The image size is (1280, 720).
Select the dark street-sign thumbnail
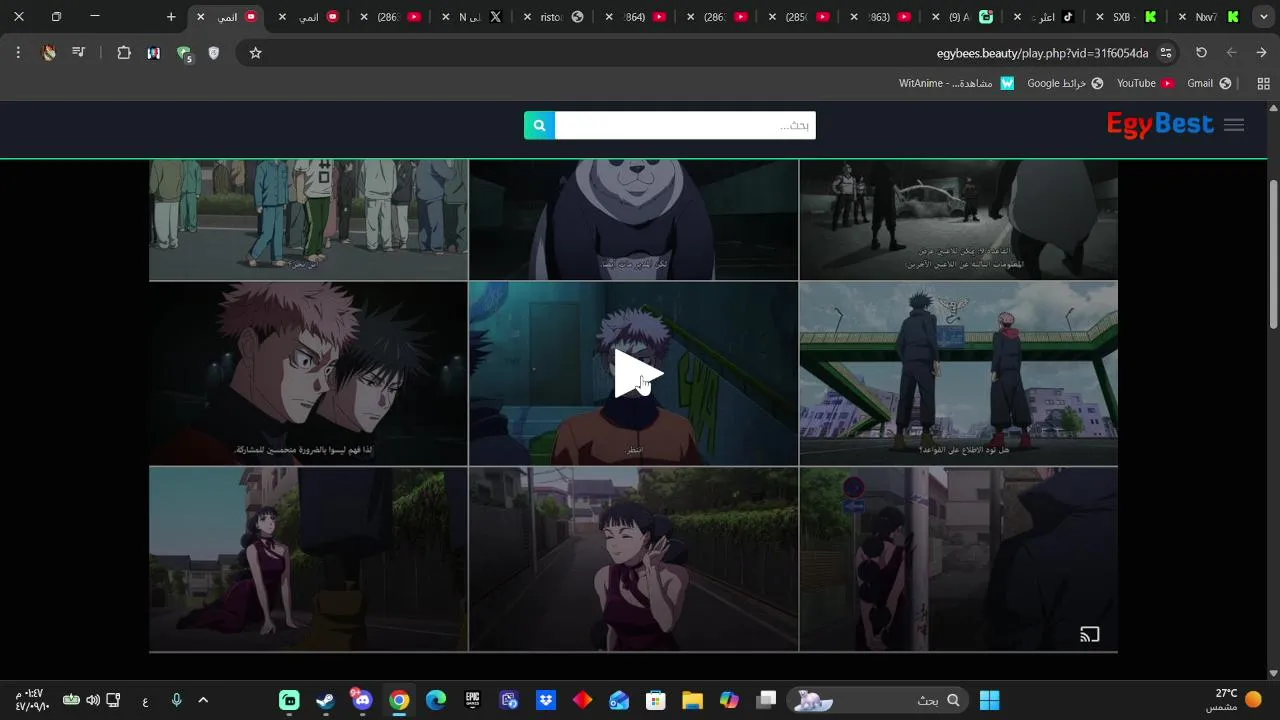pyautogui.click(x=958, y=559)
